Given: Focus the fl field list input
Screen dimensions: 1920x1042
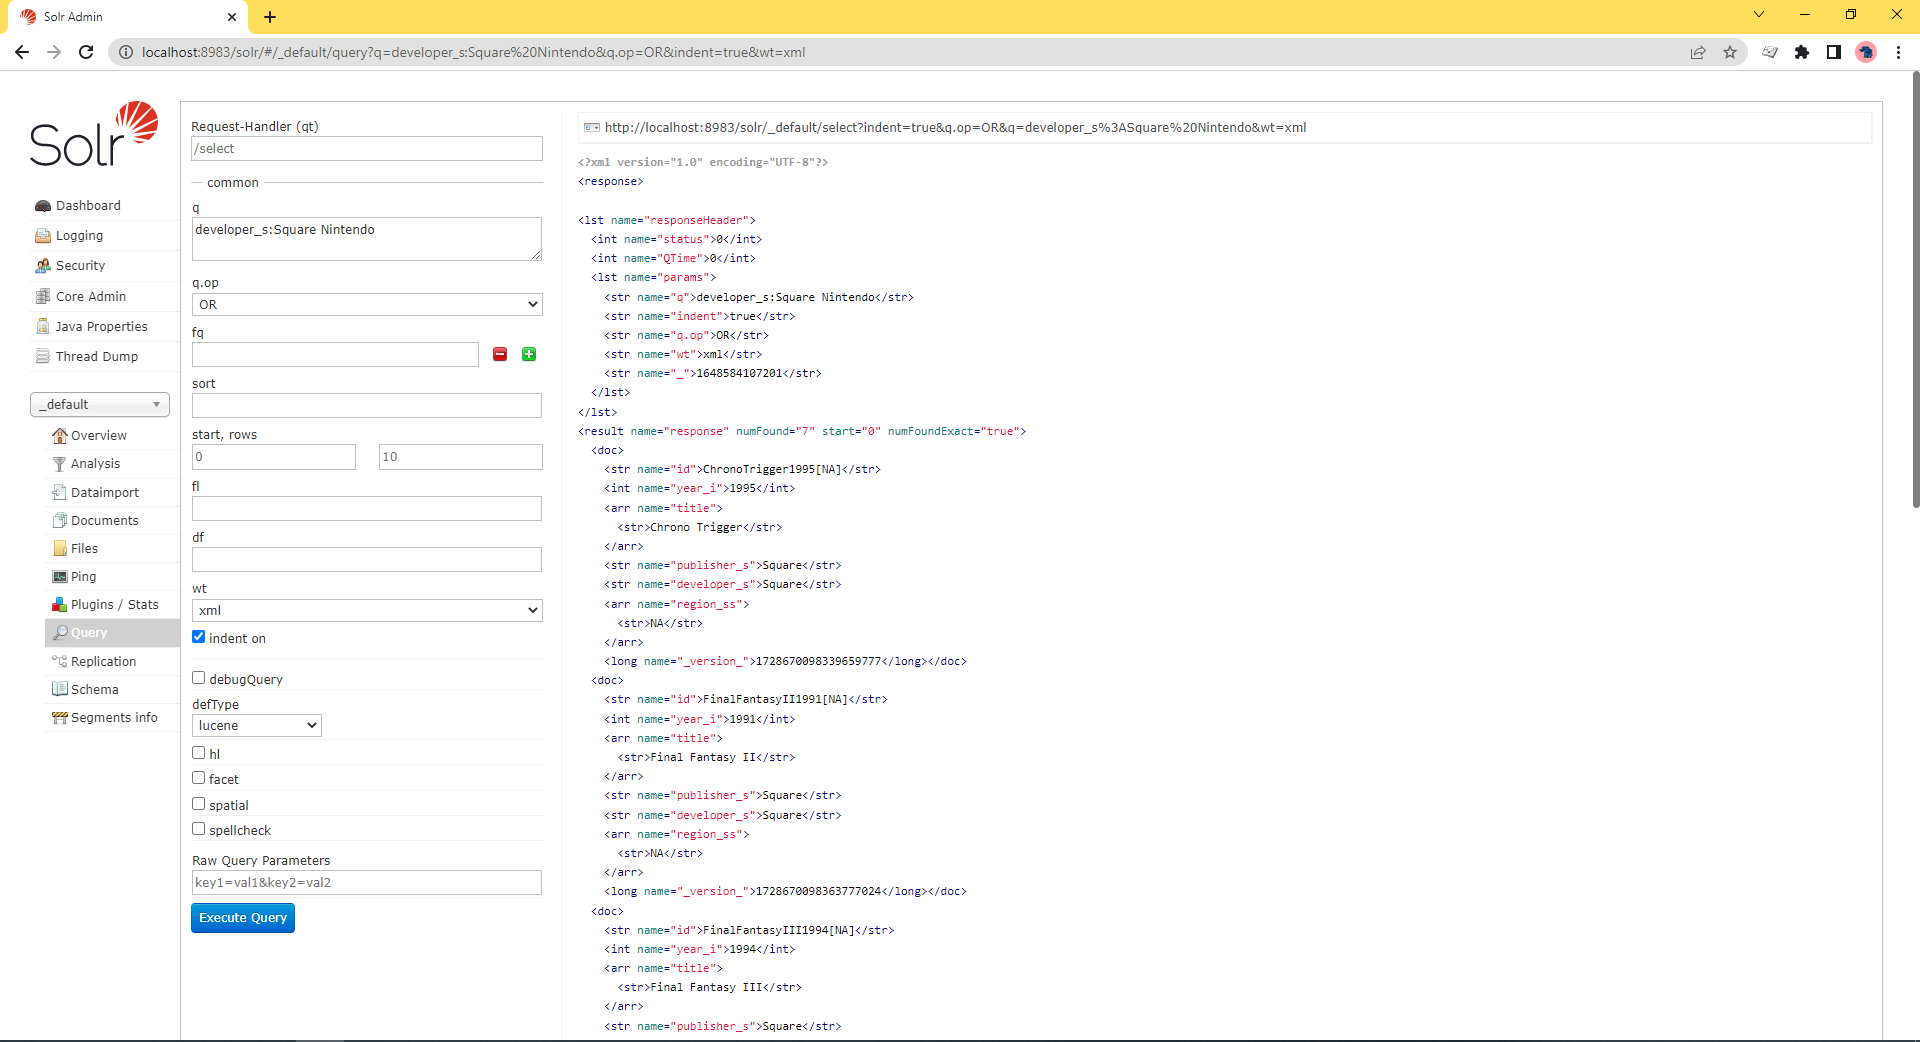Looking at the screenshot, I should [367, 509].
